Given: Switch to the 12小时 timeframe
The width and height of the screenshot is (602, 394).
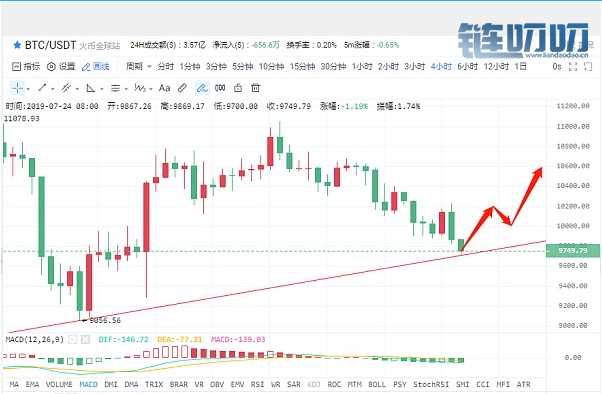Looking at the screenshot, I should click(496, 66).
